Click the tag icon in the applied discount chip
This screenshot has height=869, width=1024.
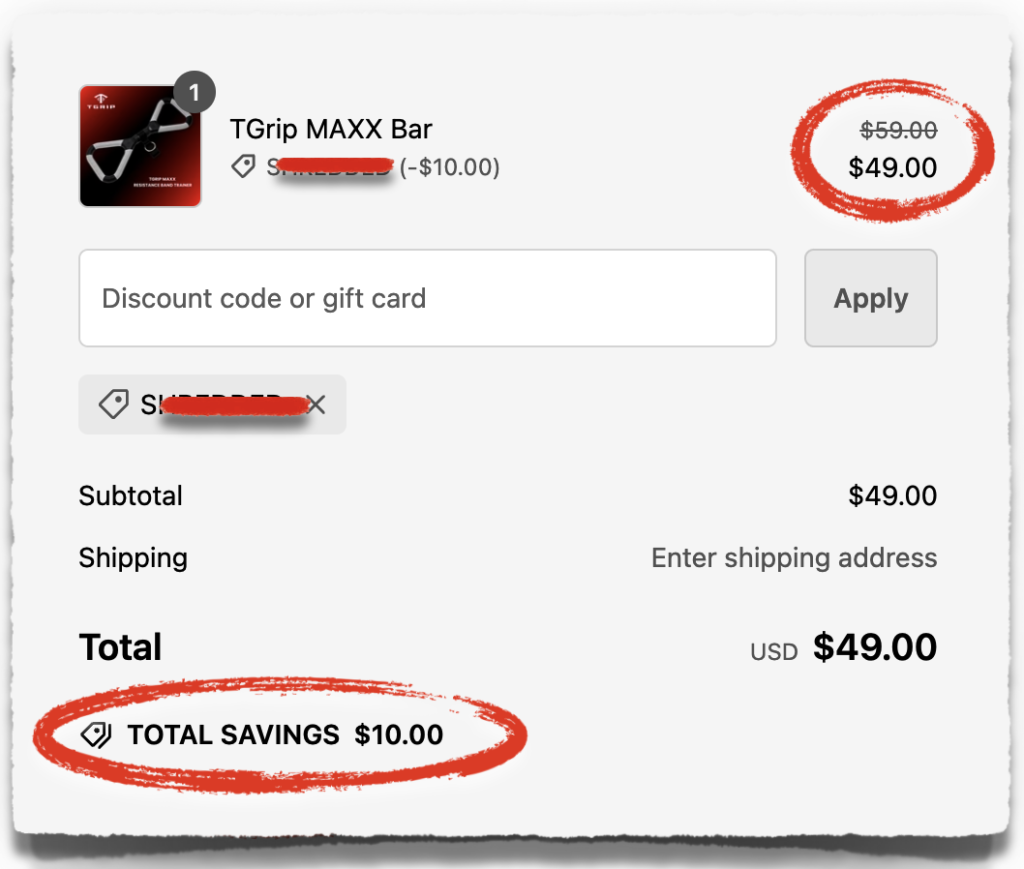click(x=113, y=404)
